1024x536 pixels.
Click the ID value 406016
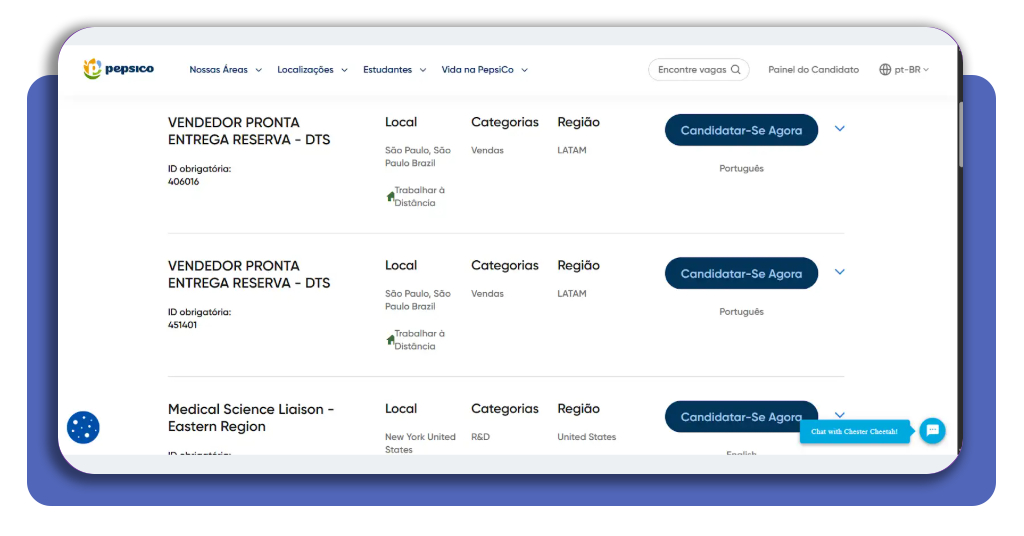[184, 181]
